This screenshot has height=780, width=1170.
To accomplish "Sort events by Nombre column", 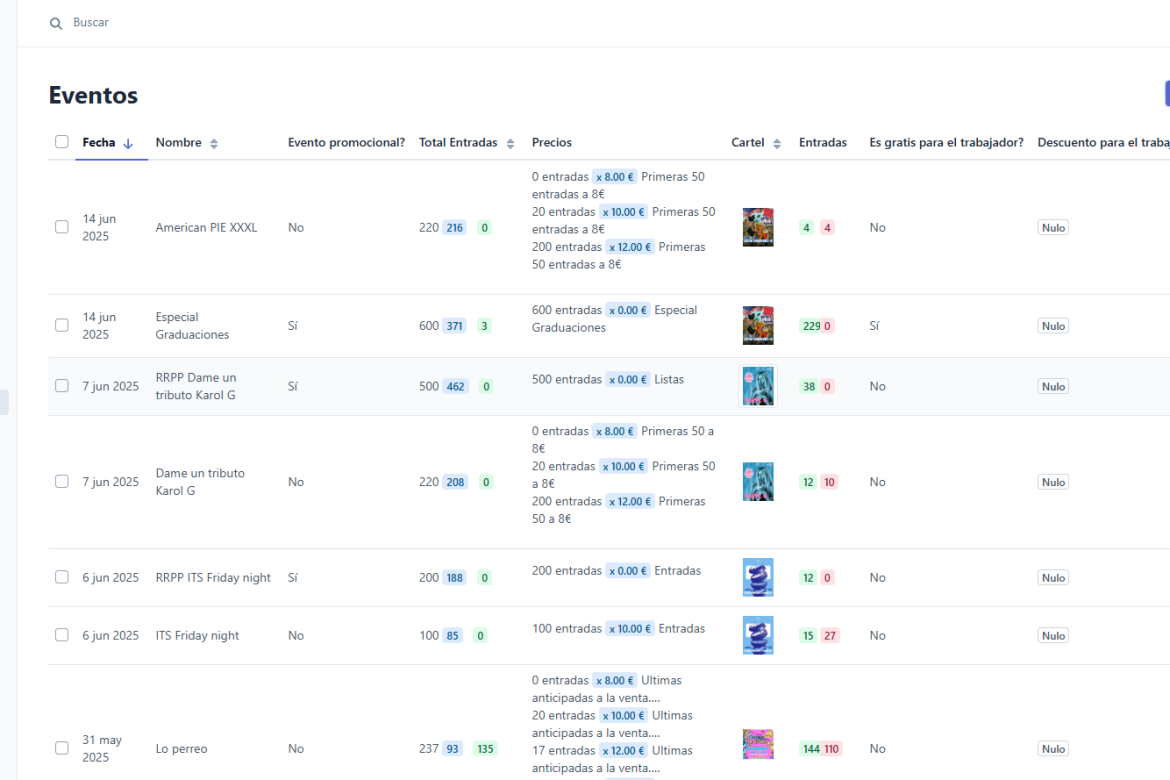I will pyautogui.click(x=213, y=143).
